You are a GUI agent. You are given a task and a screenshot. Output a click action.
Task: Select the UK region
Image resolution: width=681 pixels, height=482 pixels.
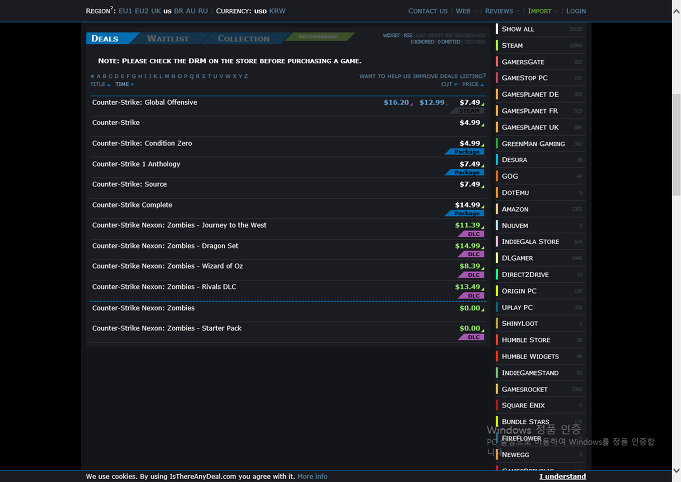point(156,11)
